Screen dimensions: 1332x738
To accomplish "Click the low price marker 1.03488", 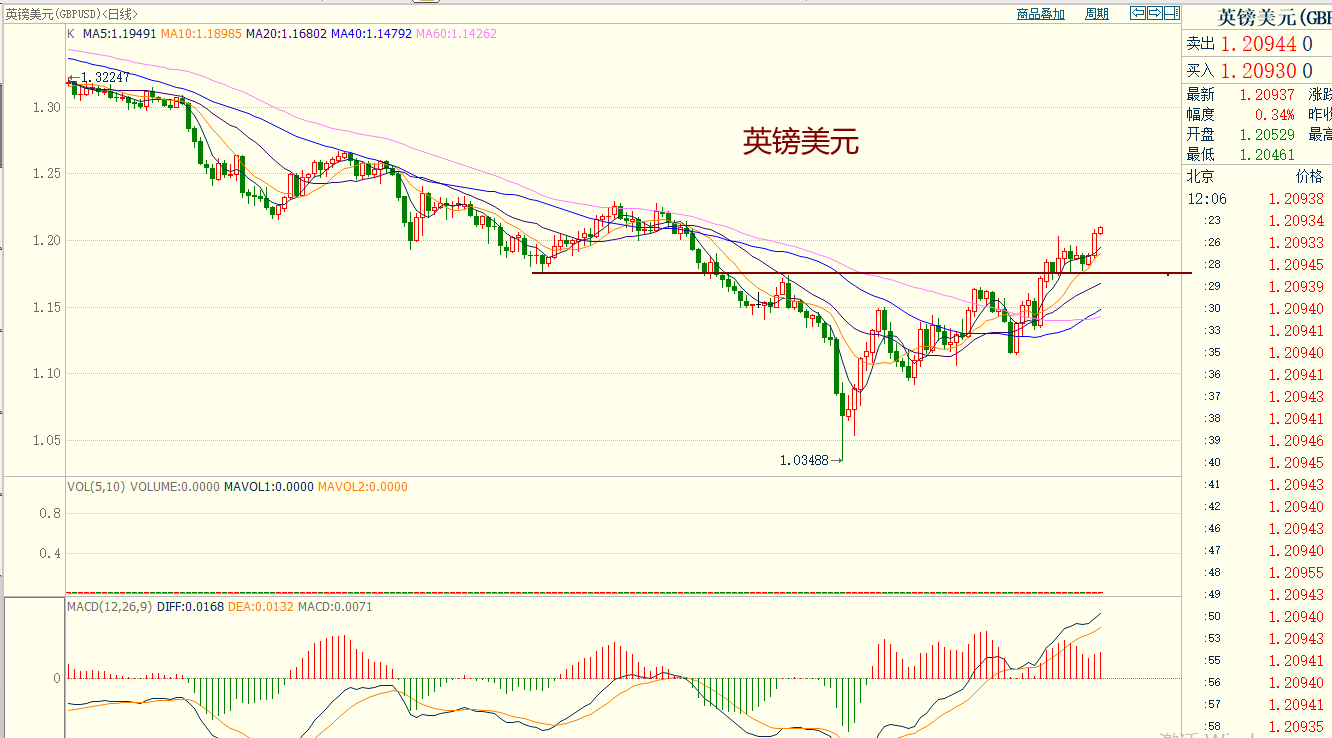I will pyautogui.click(x=804, y=460).
